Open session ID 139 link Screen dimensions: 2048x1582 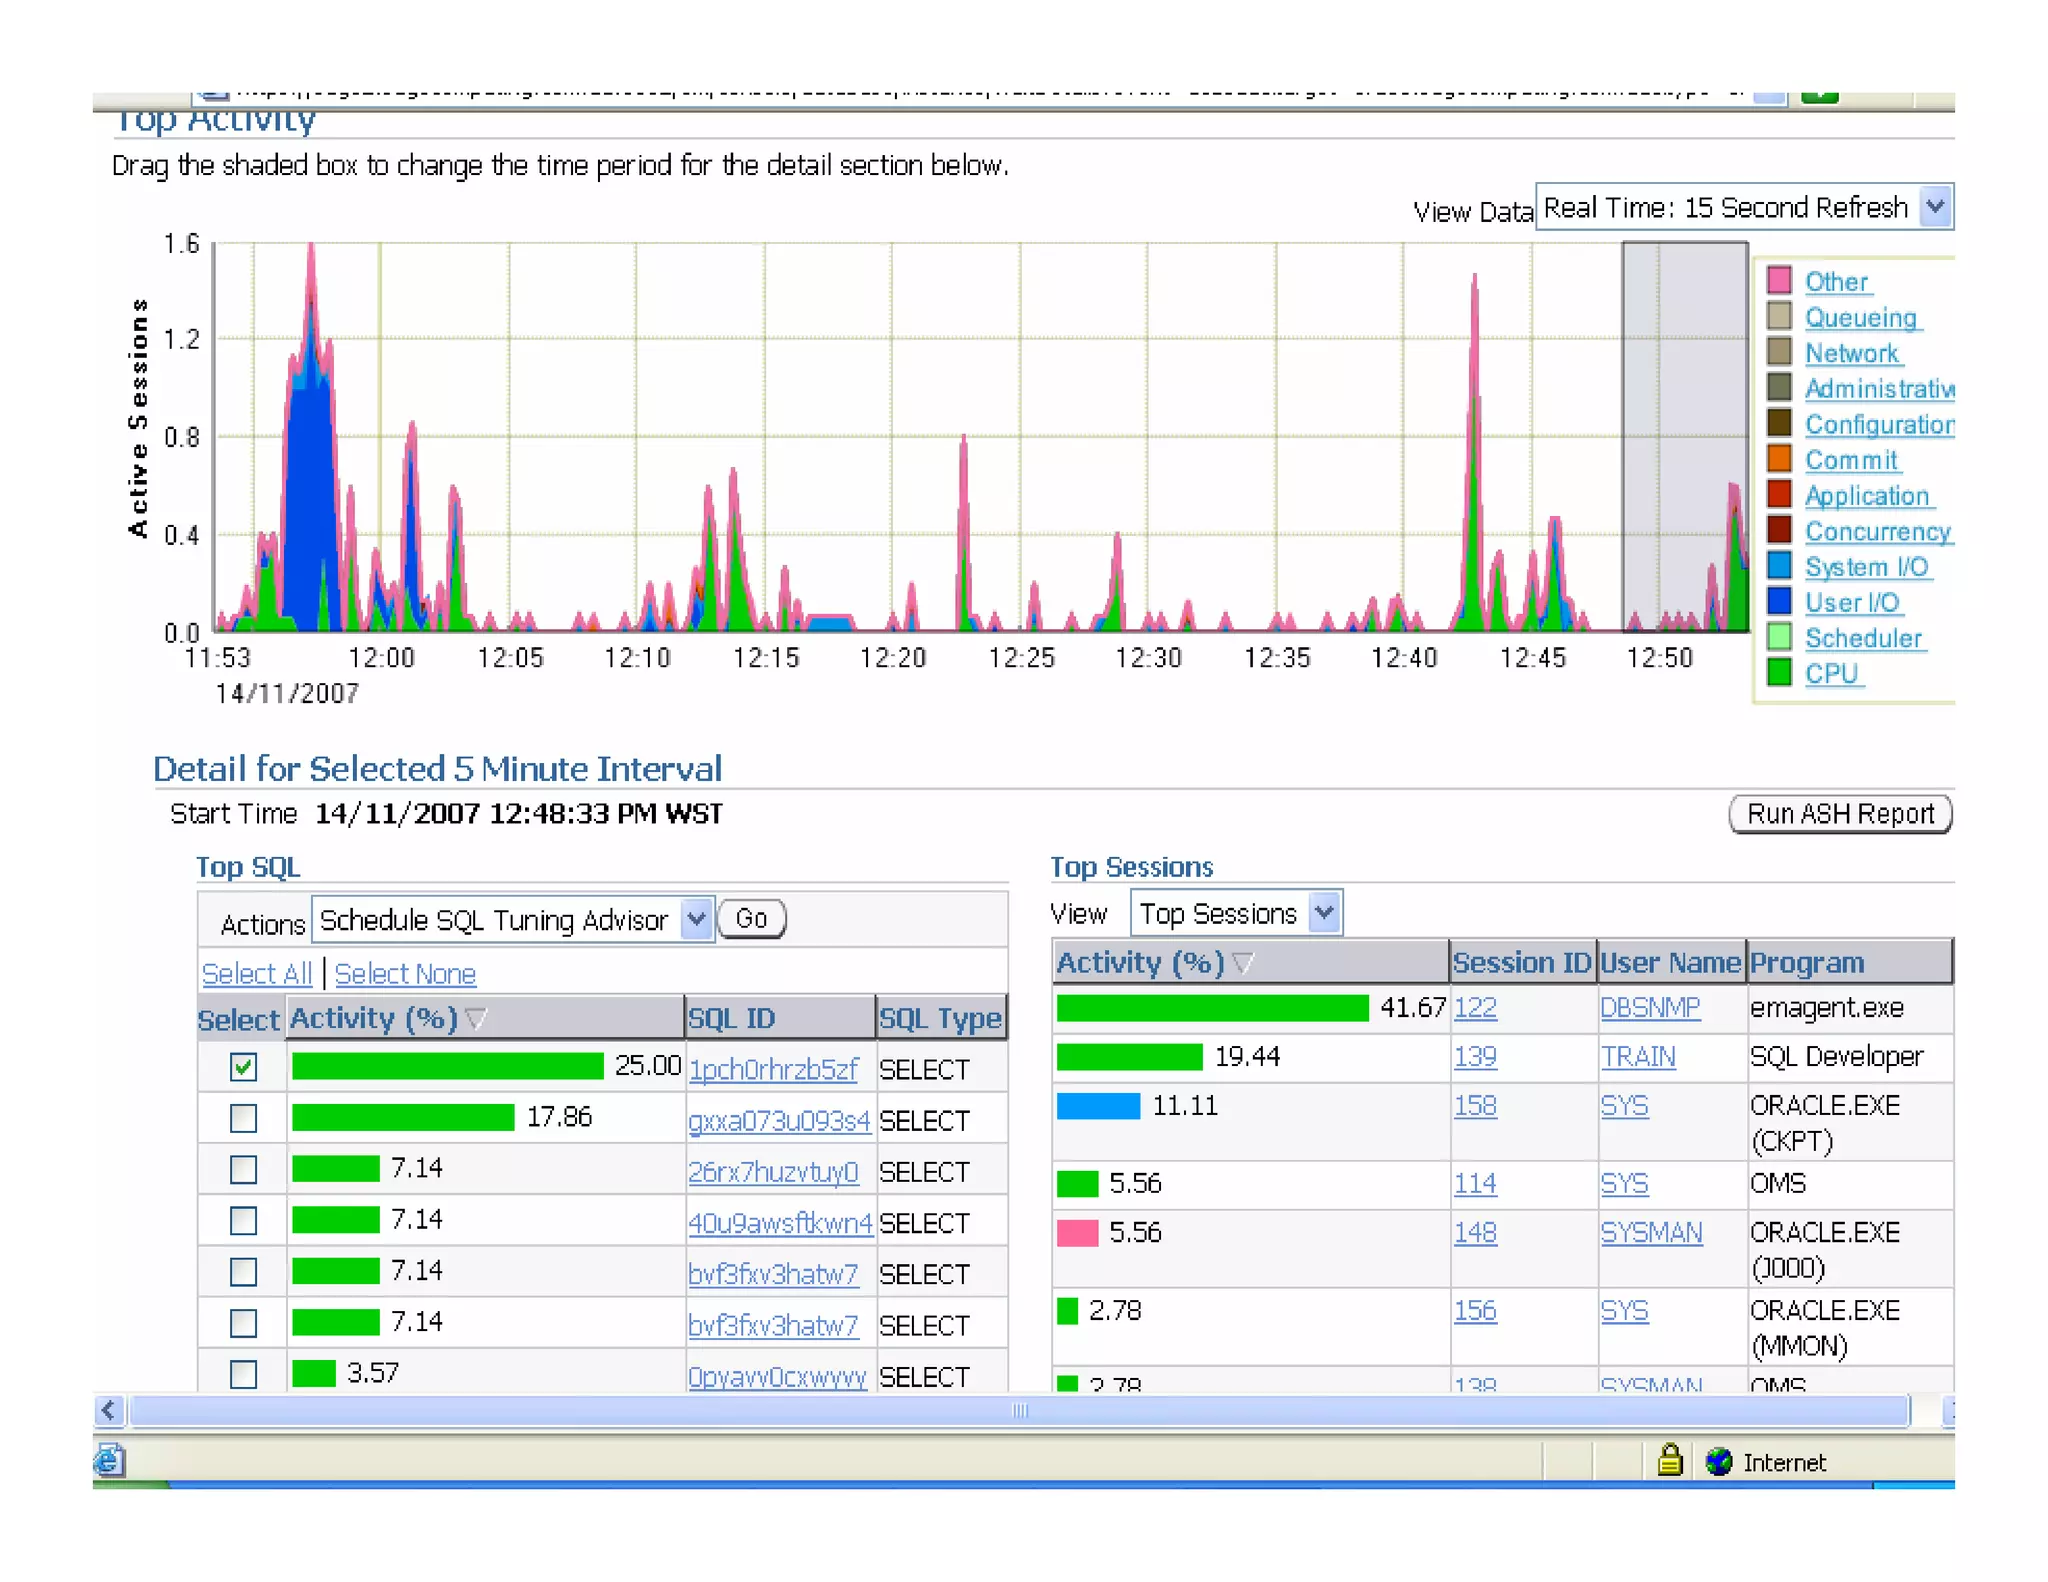tap(1475, 1056)
